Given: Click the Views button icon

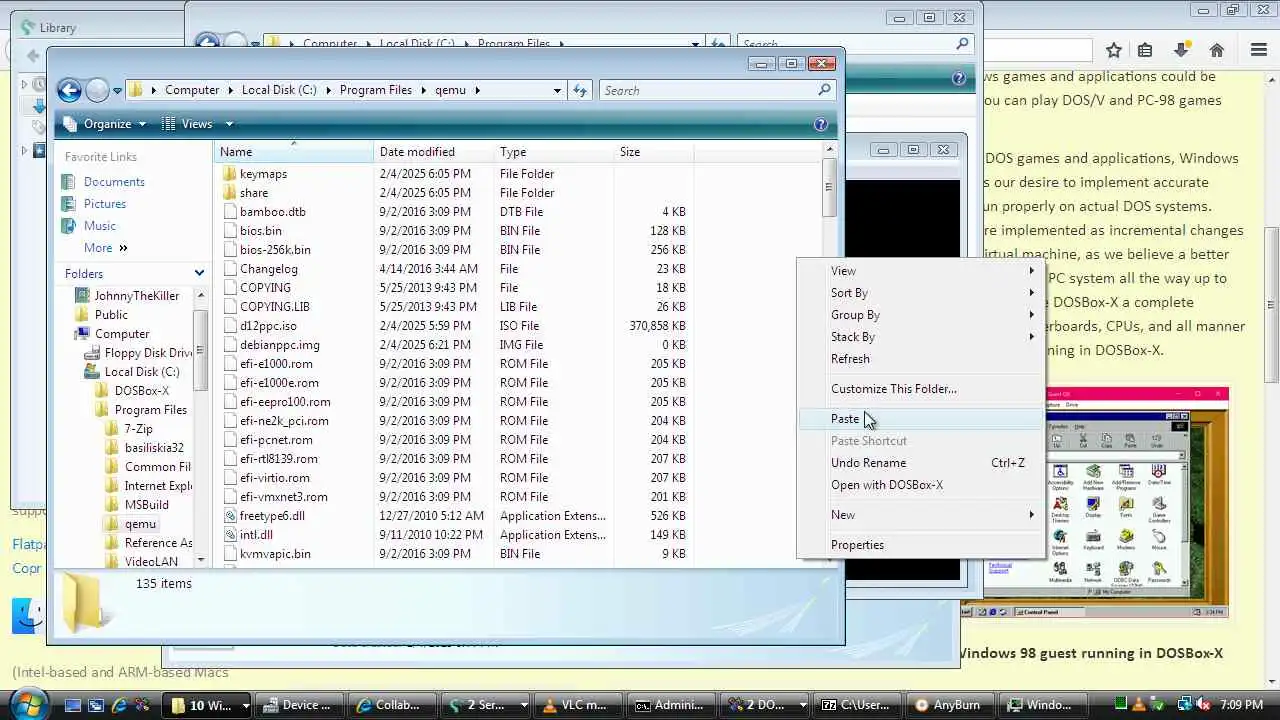Looking at the screenshot, I should (168, 124).
